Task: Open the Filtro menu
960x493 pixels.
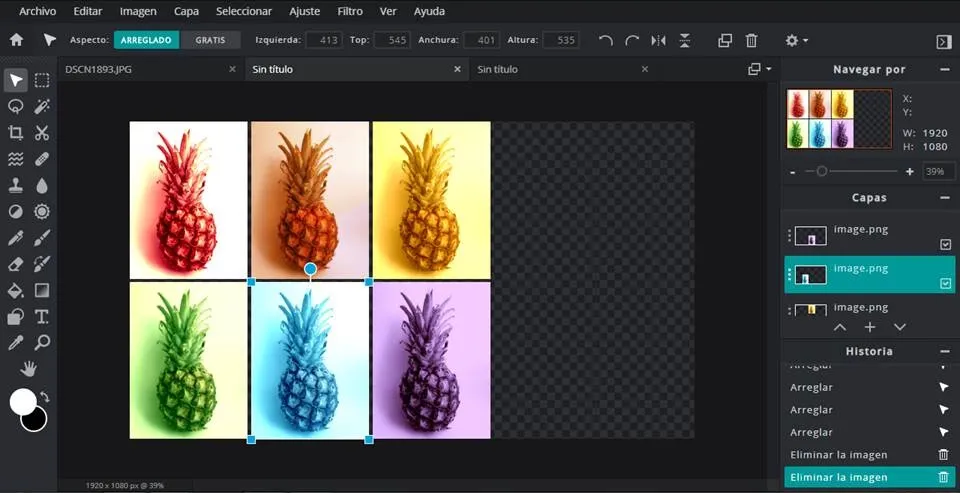Action: (x=350, y=11)
